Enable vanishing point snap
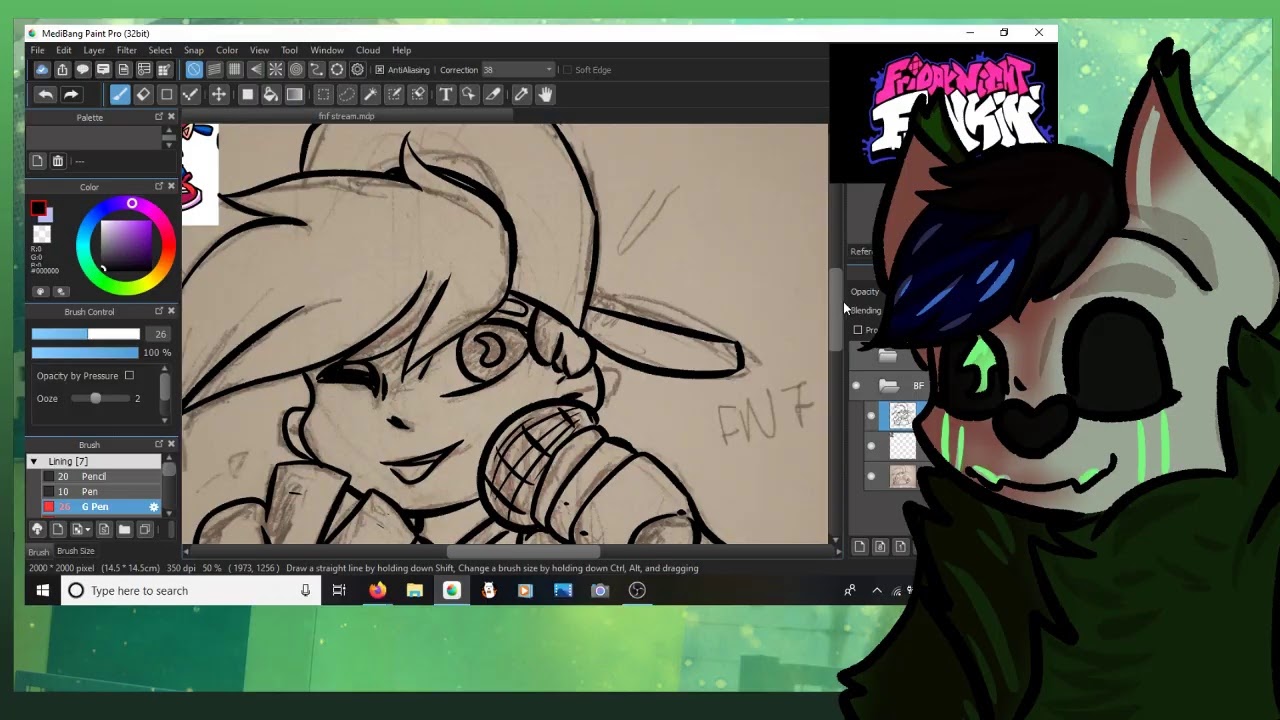The width and height of the screenshot is (1280, 720). click(255, 70)
